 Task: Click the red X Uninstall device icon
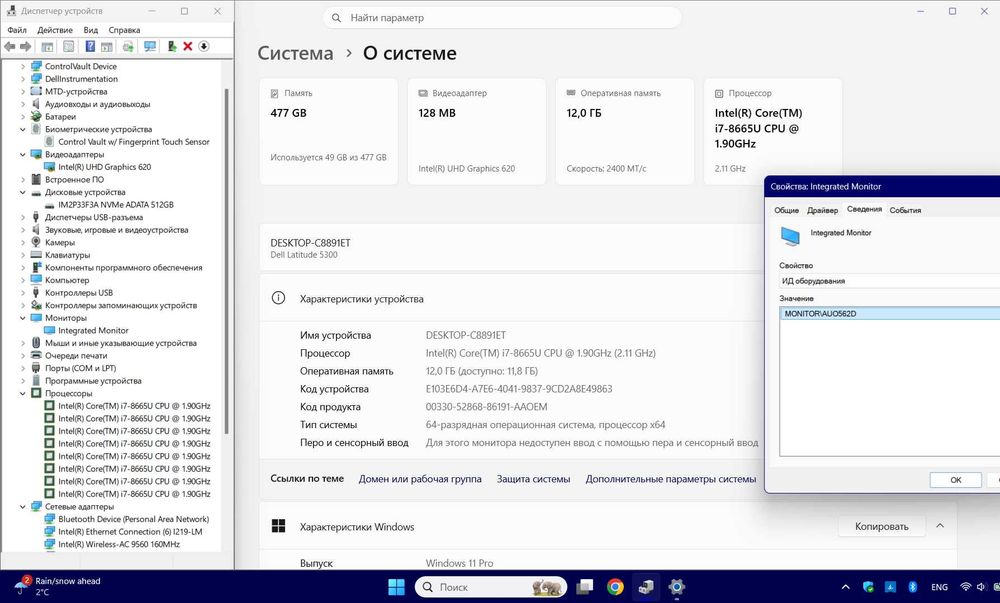(x=188, y=47)
